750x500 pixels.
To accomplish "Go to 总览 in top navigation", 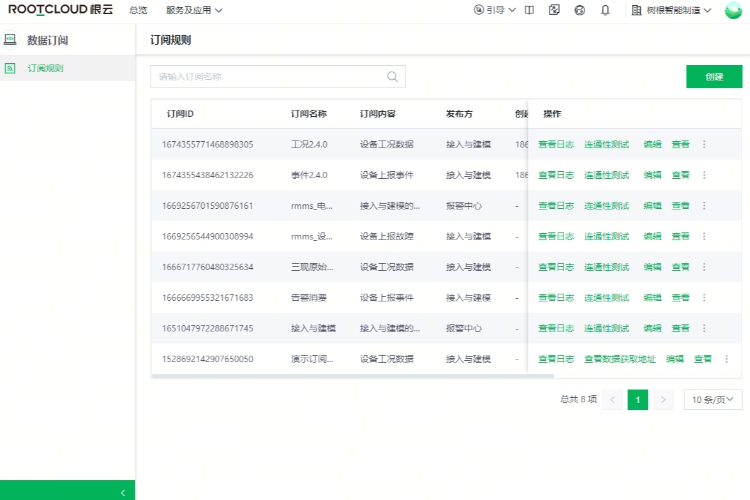I will point(138,10).
